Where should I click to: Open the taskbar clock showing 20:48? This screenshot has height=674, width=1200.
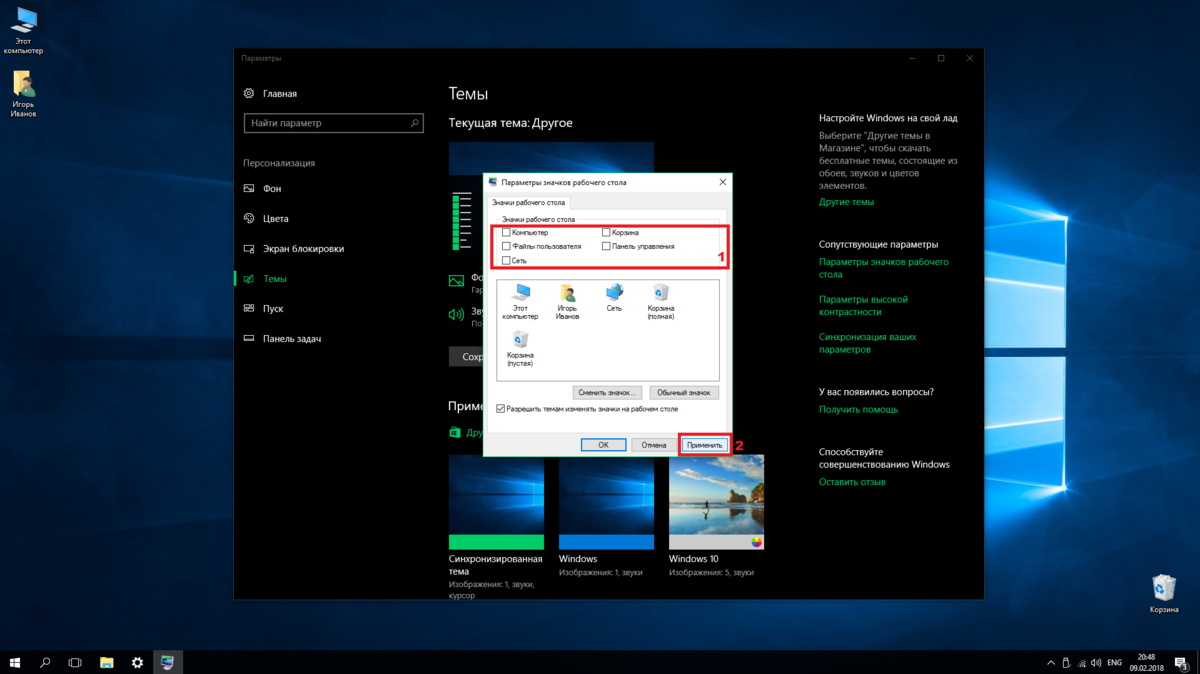pos(1147,662)
